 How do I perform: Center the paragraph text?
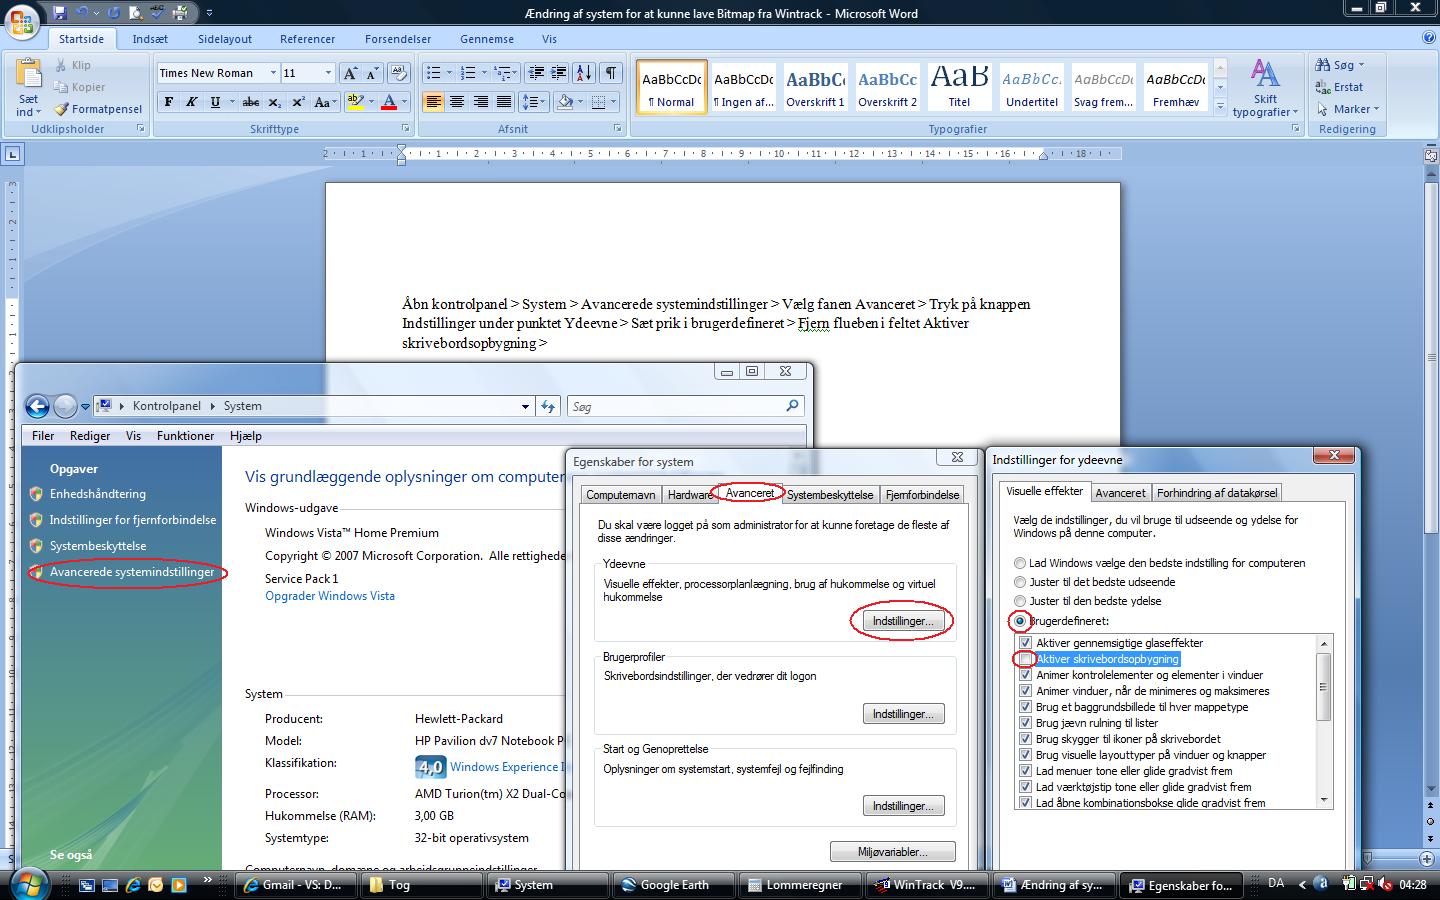[x=457, y=102]
